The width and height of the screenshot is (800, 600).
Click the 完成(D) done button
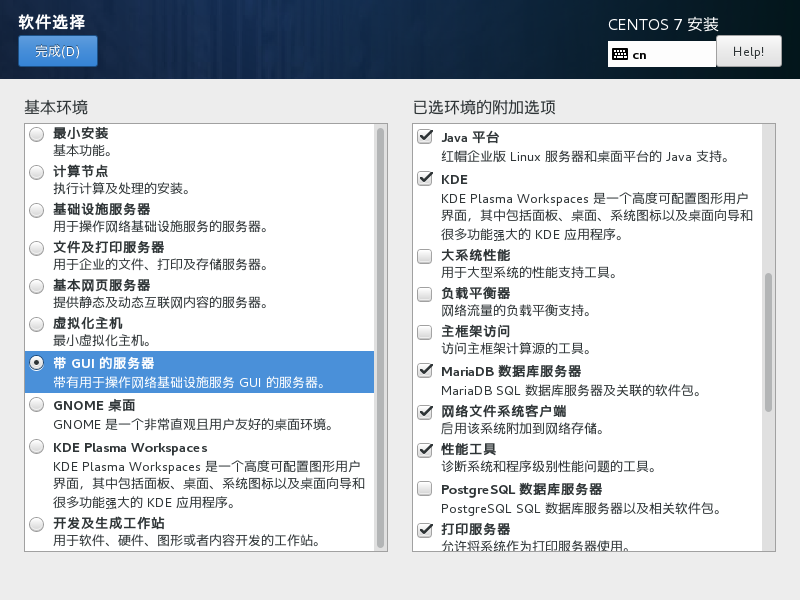tap(58, 51)
